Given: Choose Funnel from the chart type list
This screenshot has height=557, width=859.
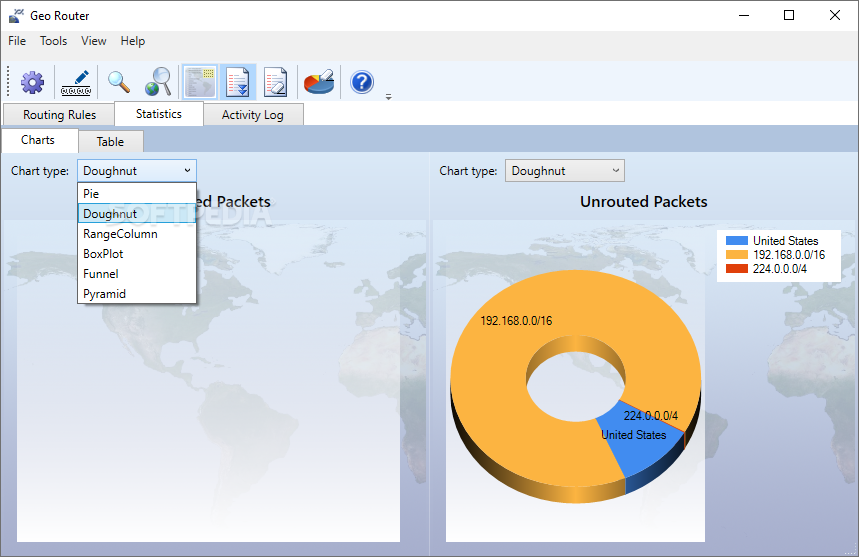Looking at the screenshot, I should (x=137, y=274).
